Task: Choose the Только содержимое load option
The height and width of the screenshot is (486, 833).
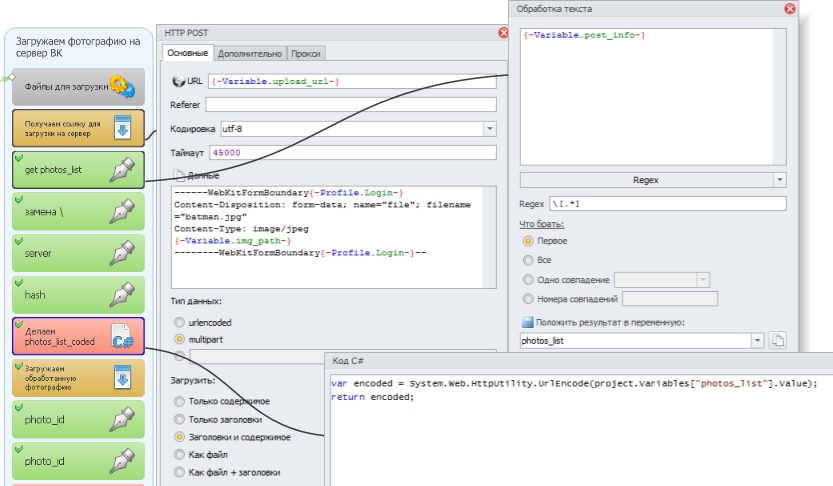Action: click(x=180, y=401)
